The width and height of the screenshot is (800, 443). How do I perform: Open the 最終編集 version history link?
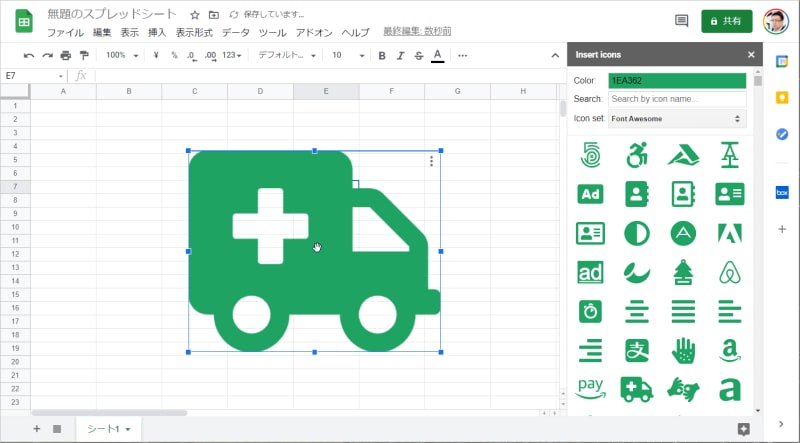416,32
